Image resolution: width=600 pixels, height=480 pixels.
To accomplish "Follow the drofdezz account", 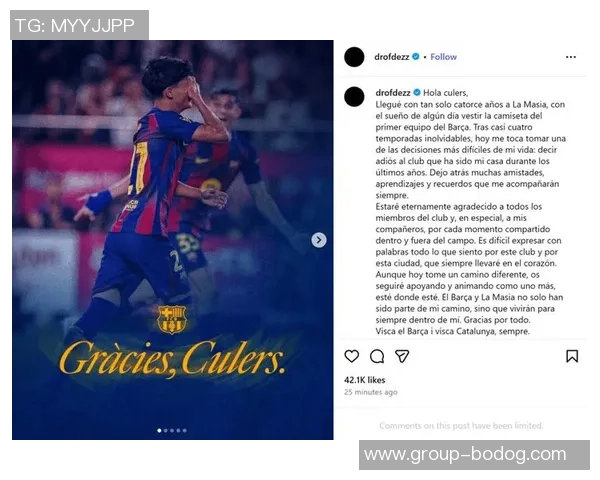I will click(x=443, y=57).
